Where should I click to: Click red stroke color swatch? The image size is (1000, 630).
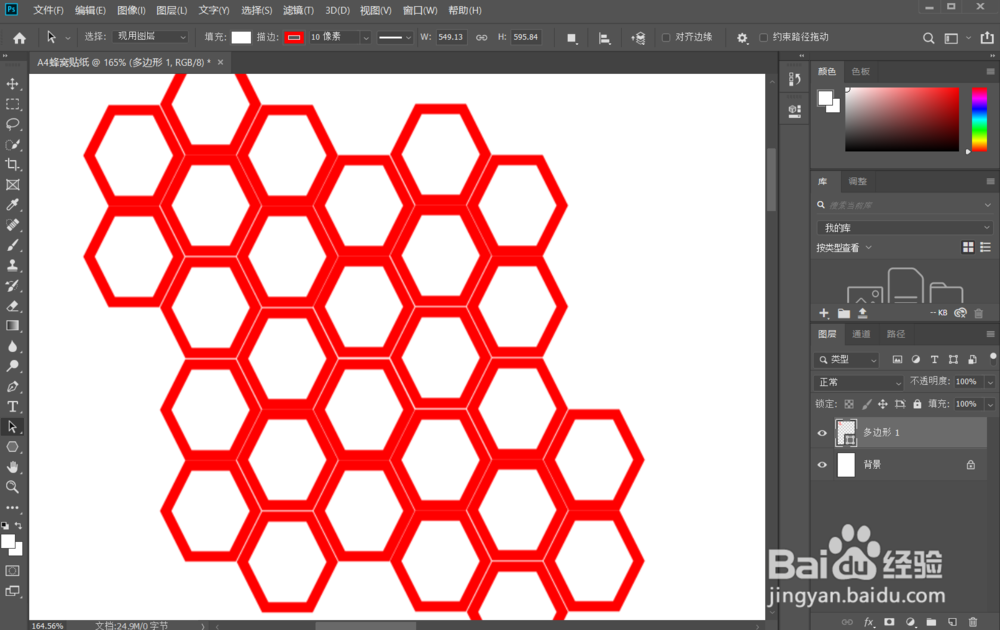point(294,38)
